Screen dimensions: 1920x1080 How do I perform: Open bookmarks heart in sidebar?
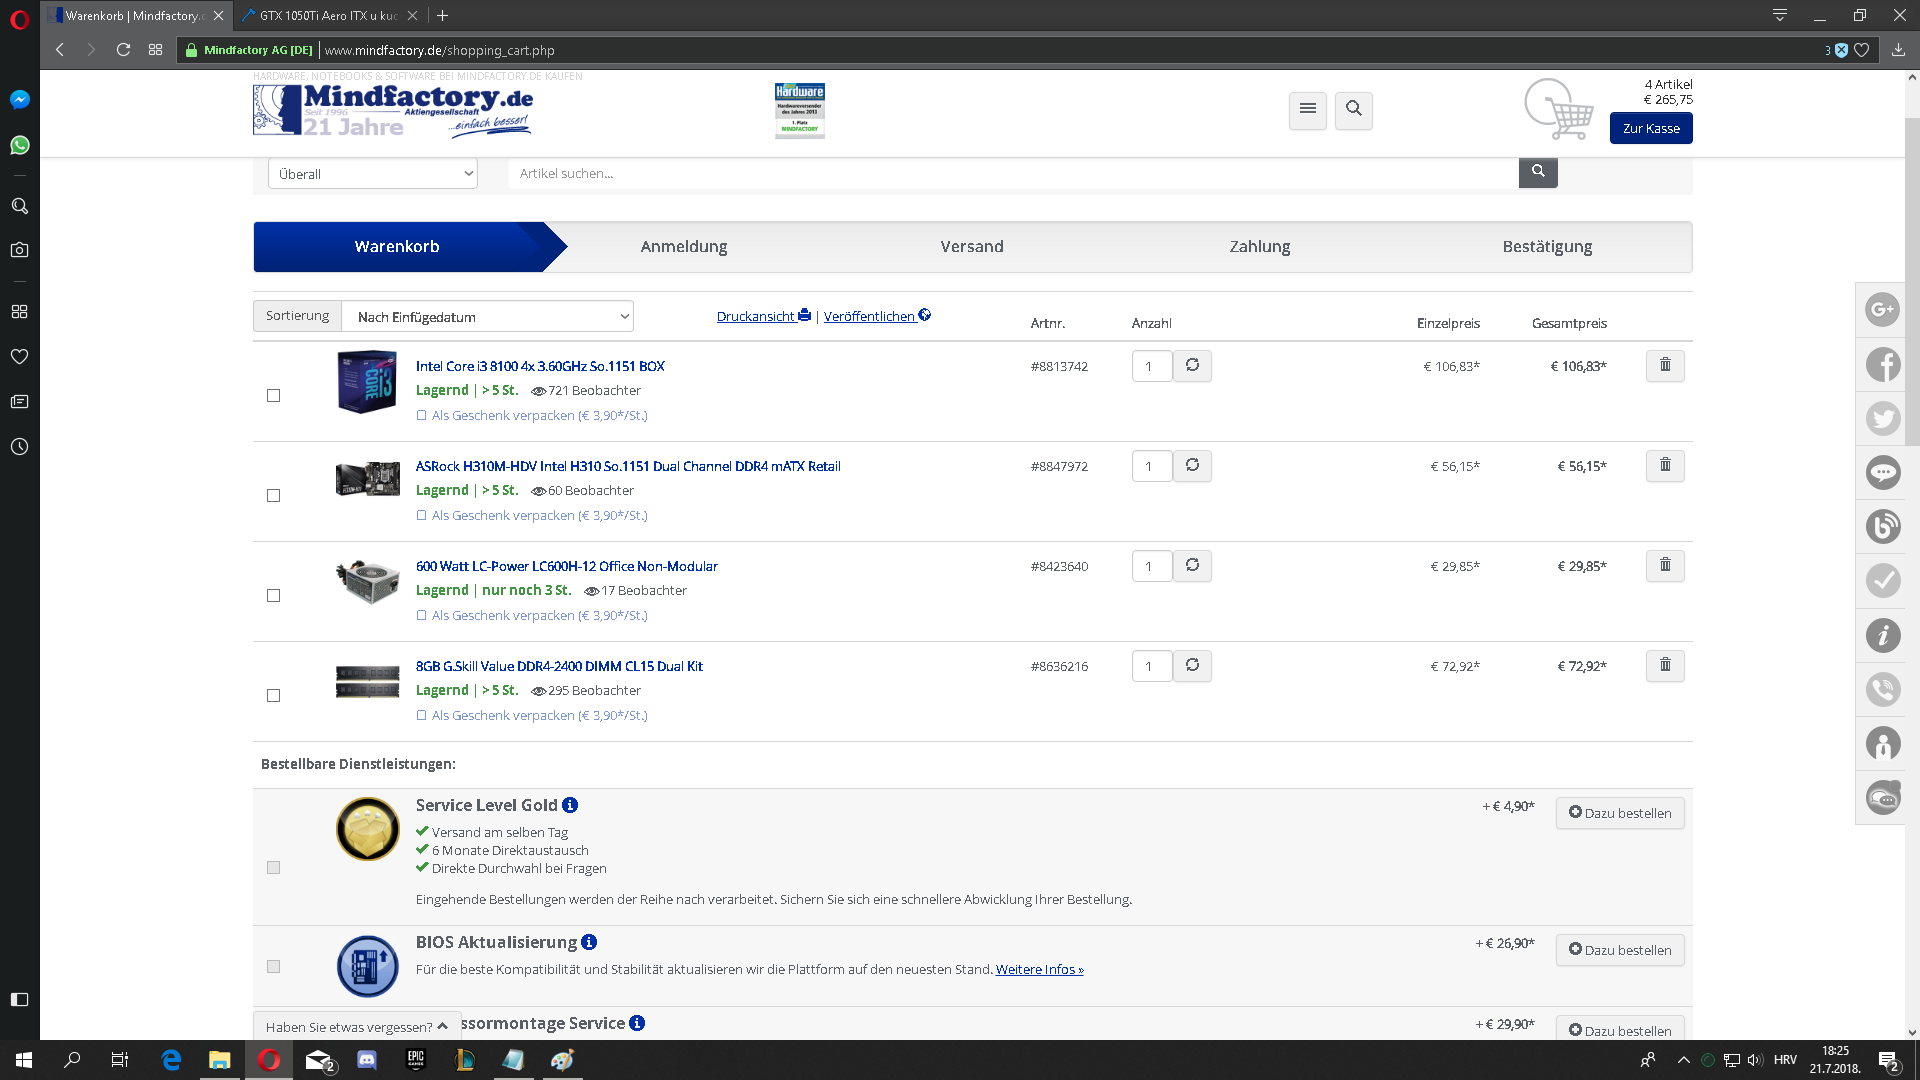click(x=19, y=356)
